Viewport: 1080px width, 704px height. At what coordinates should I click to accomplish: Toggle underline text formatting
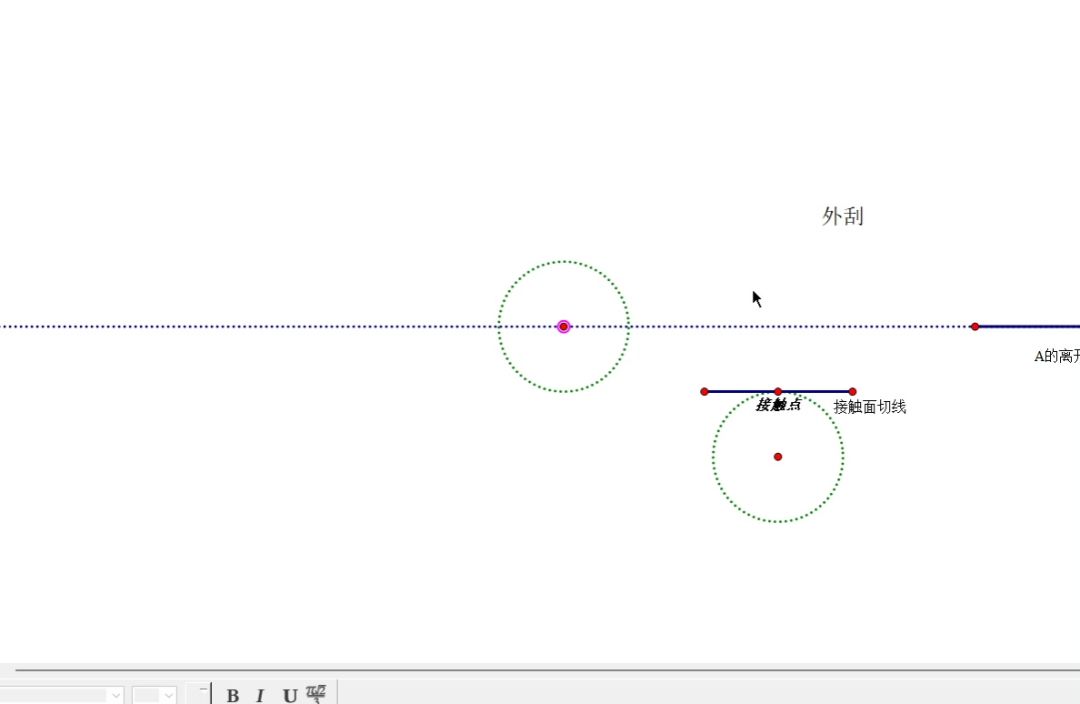pyautogui.click(x=289, y=695)
